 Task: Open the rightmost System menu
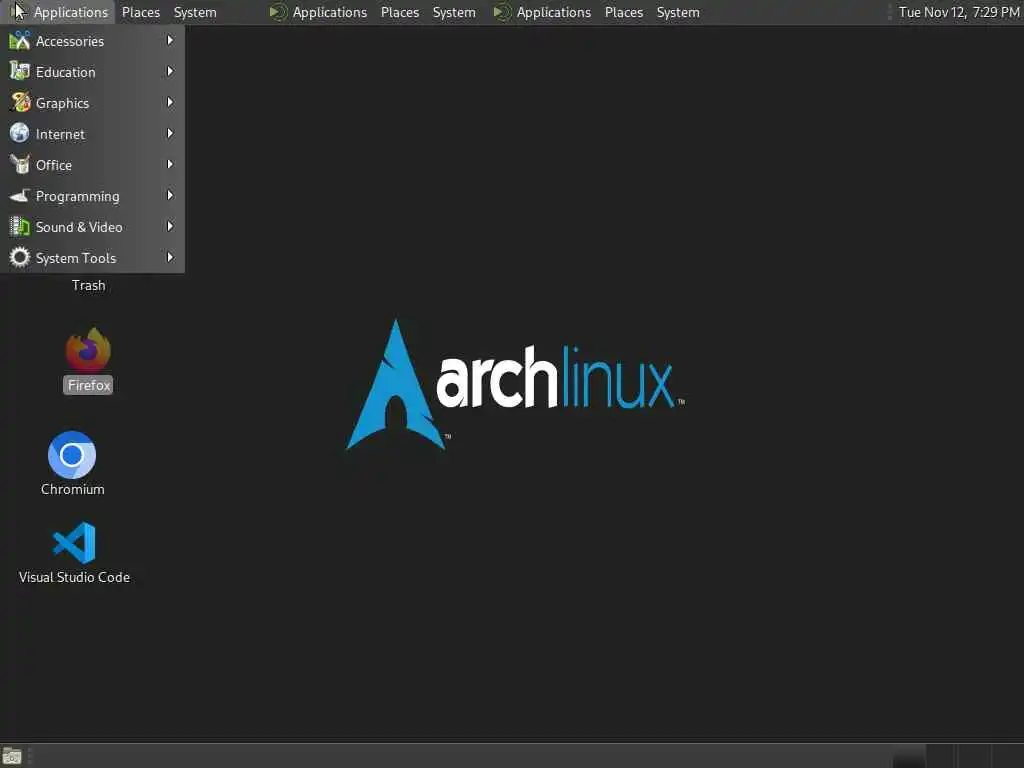(x=678, y=12)
